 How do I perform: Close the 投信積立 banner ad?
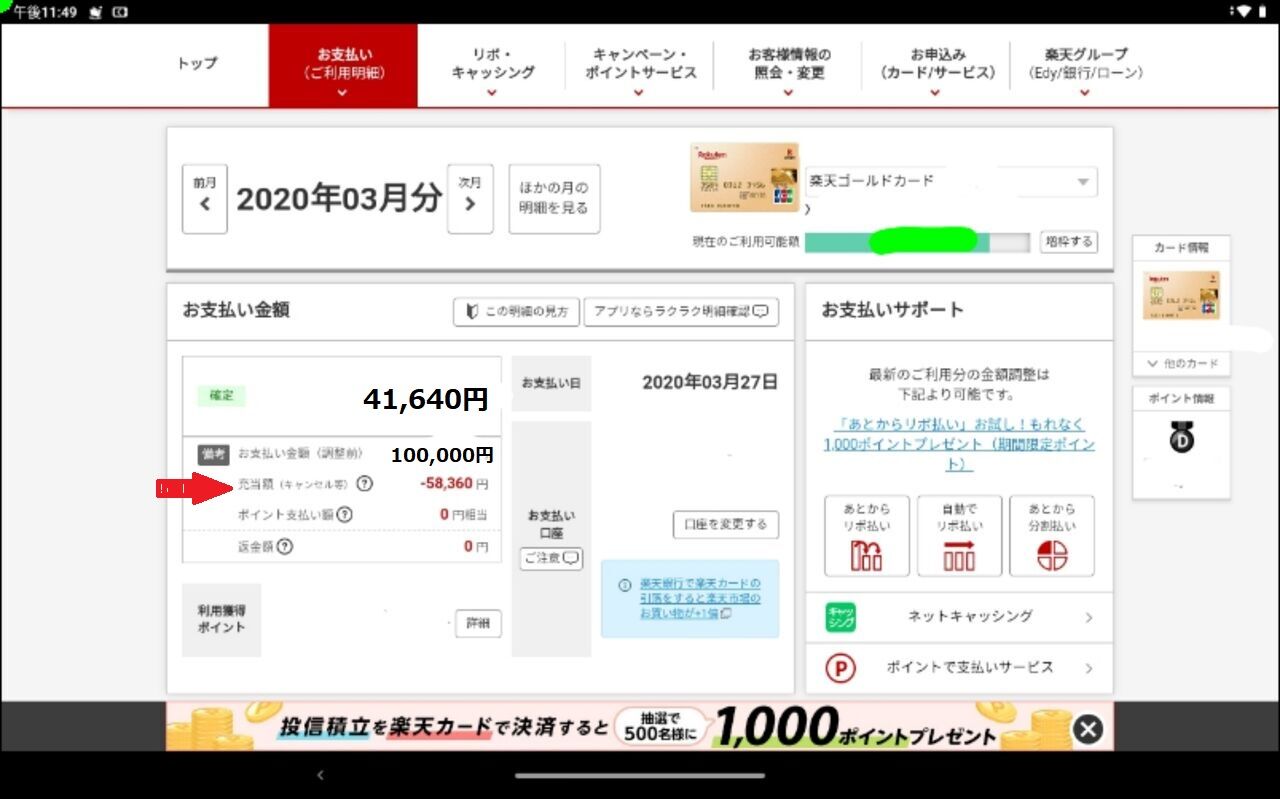coord(1088,729)
